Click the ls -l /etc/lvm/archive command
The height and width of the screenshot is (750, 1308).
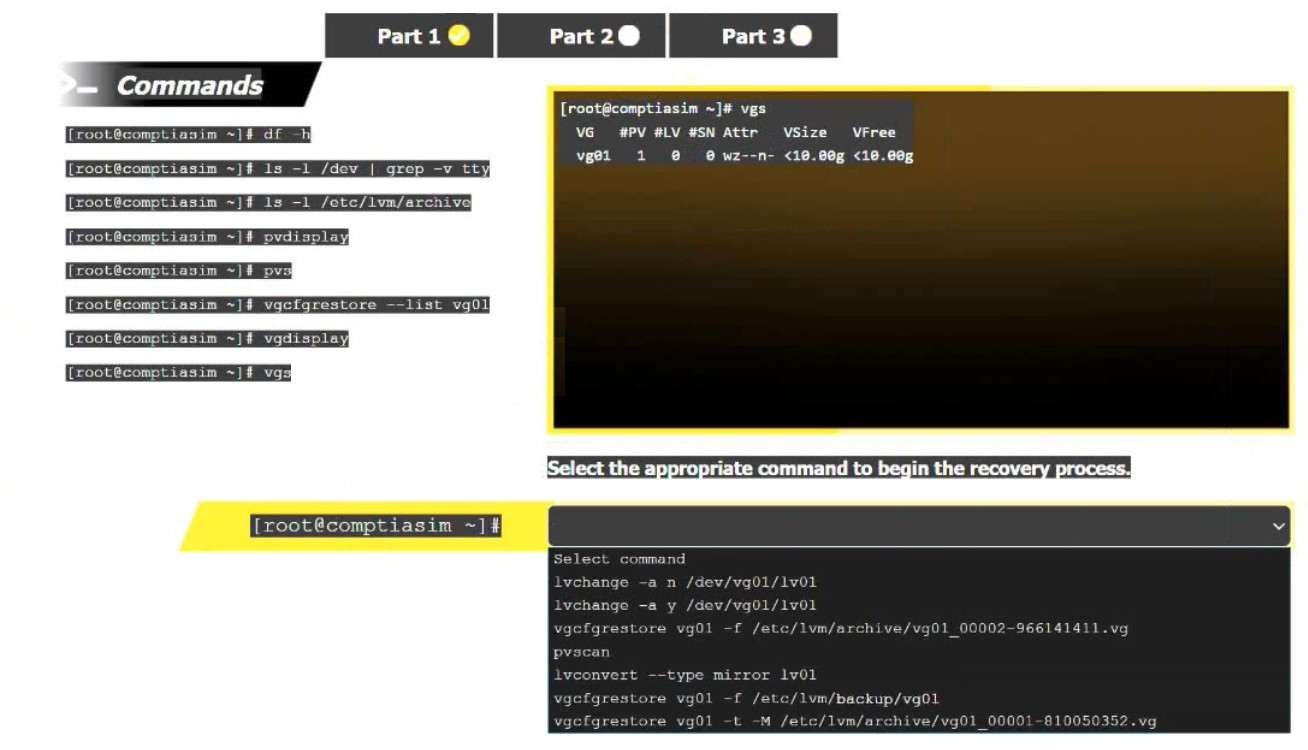[x=268, y=203]
